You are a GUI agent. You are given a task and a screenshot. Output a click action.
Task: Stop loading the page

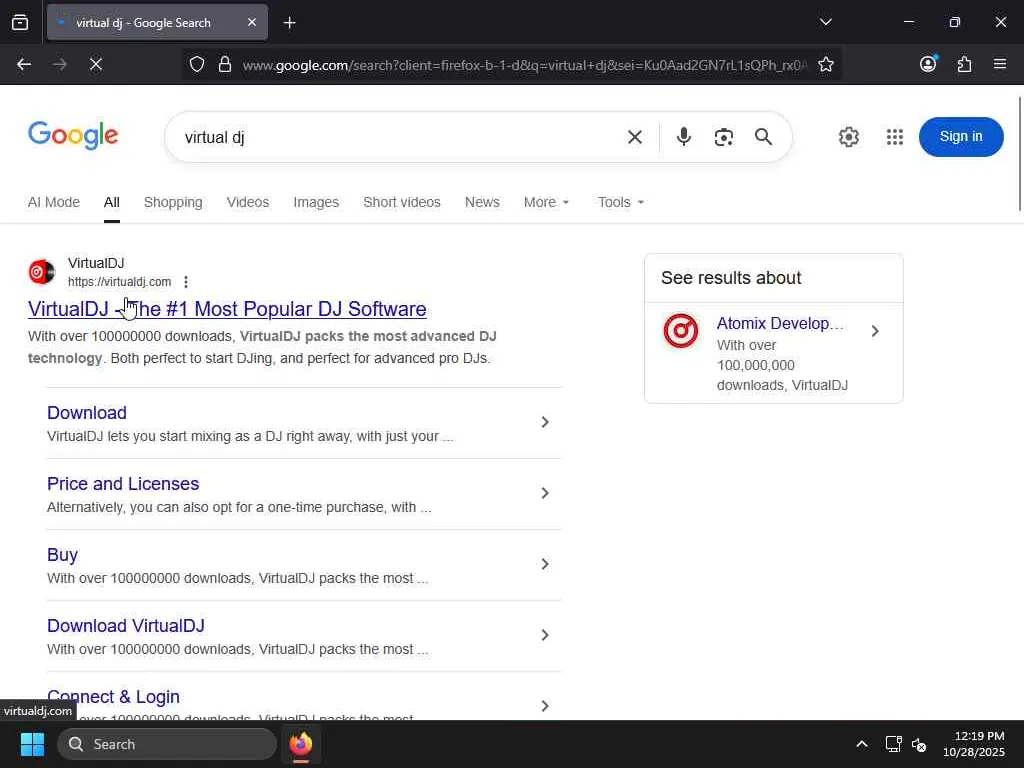95,64
